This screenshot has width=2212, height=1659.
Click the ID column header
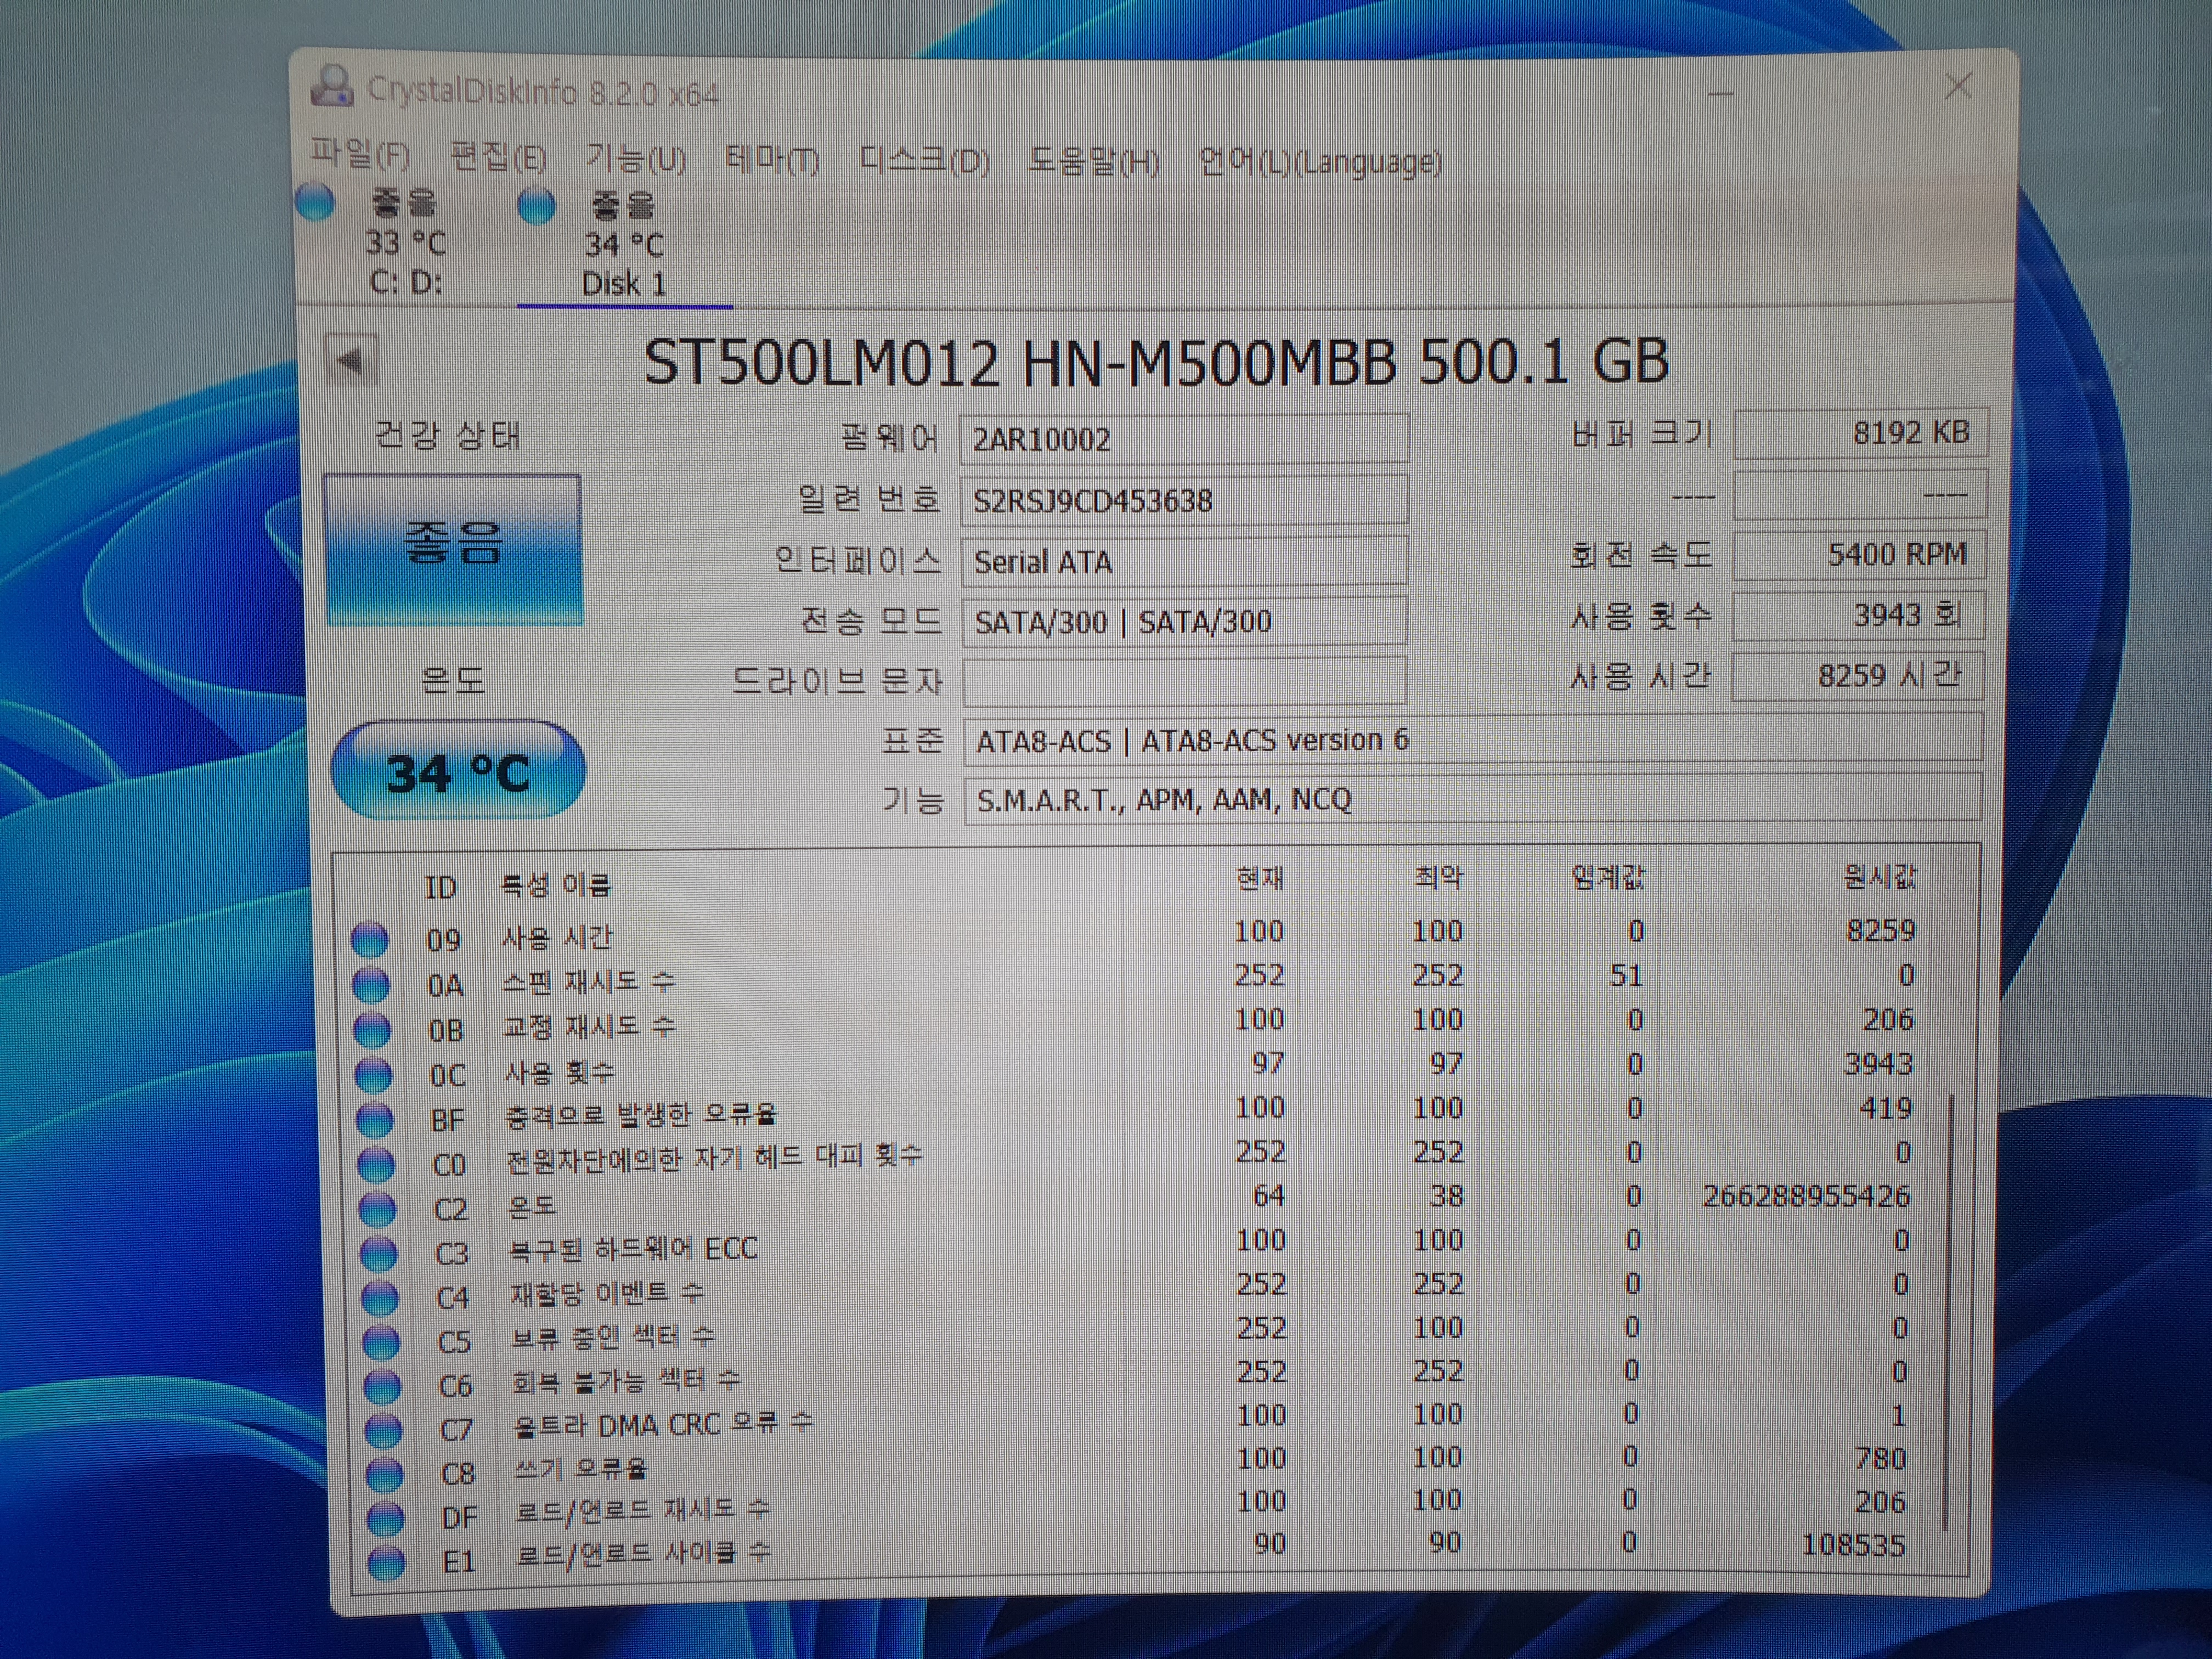click(x=440, y=887)
